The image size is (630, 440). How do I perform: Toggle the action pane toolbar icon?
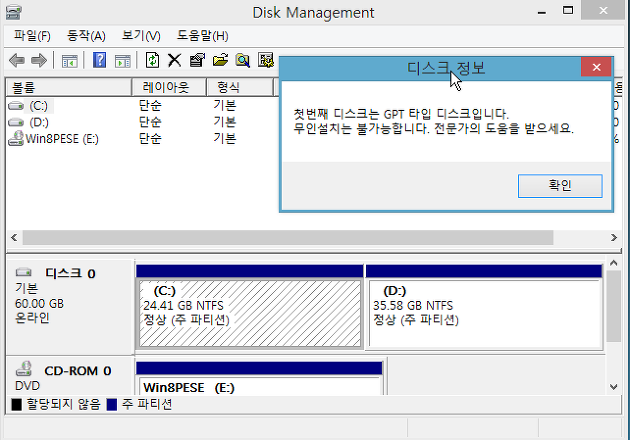[123, 61]
